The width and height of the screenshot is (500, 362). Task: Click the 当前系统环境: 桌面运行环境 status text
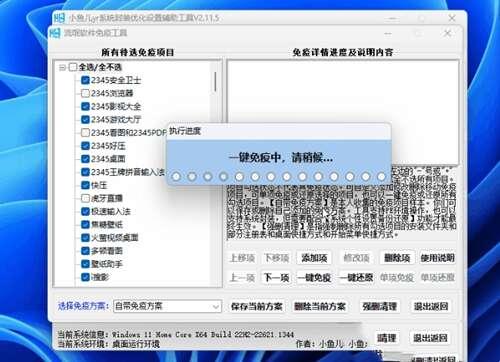[109, 344]
